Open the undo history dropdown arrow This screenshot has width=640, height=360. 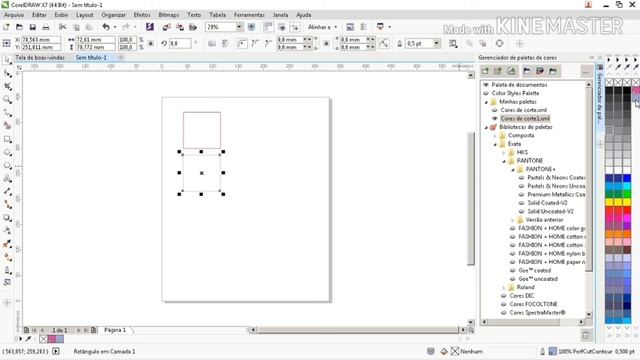[115, 27]
